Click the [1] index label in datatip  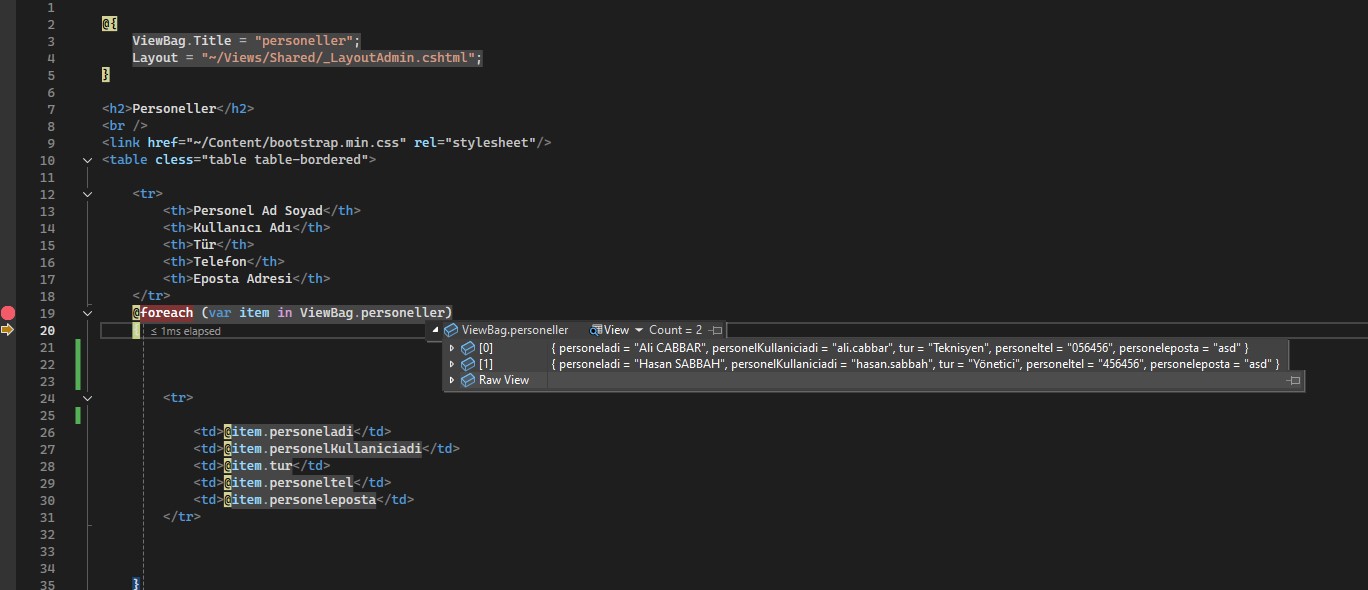pyautogui.click(x=486, y=364)
